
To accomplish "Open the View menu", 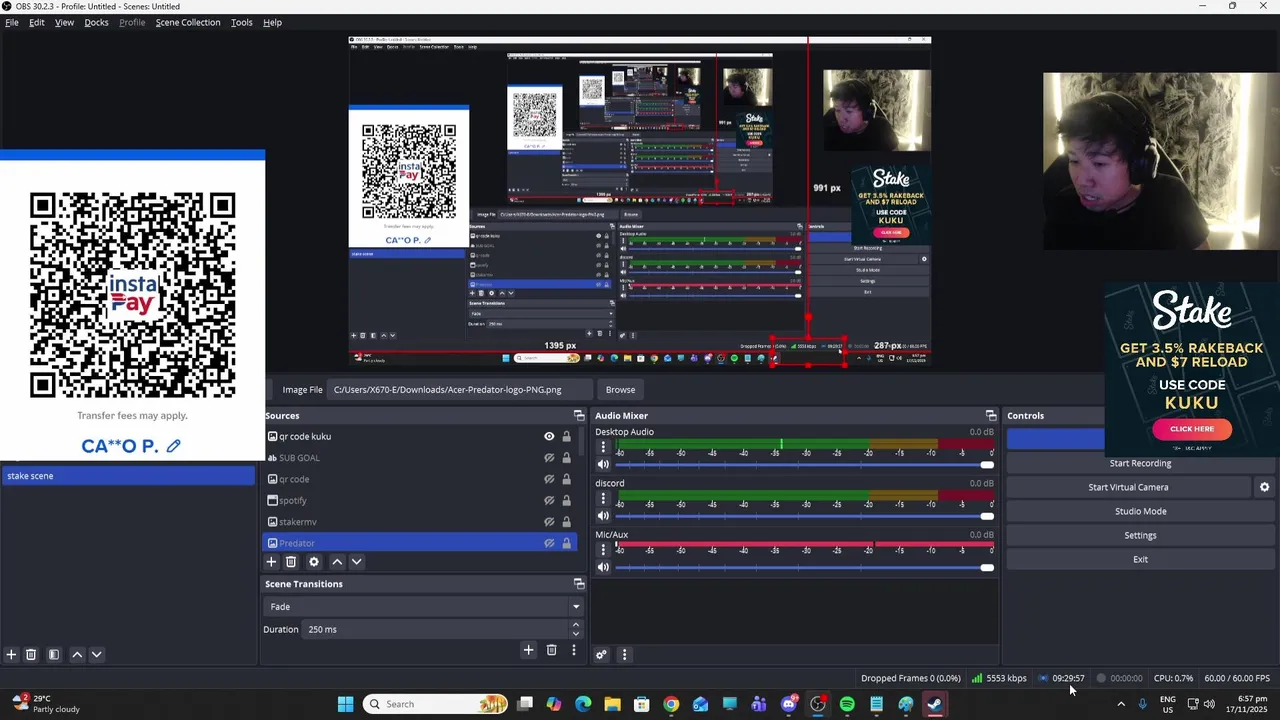I will coord(64,22).
